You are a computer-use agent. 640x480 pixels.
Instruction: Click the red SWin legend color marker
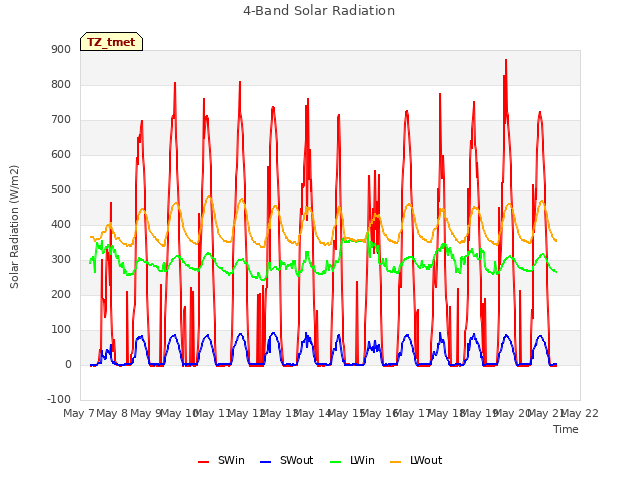point(203,462)
